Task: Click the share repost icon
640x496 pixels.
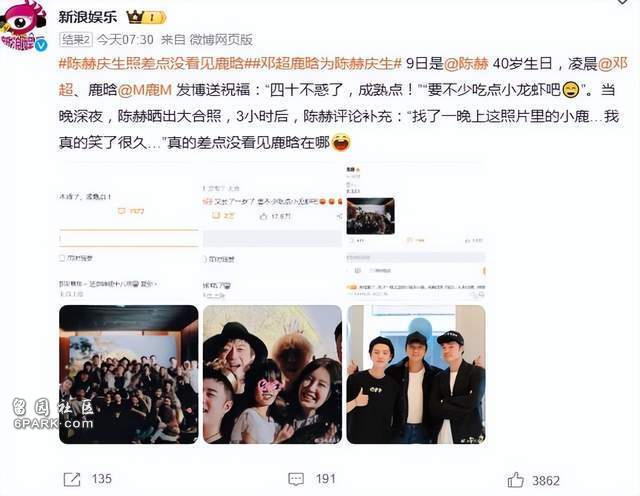Action: [x=72, y=479]
